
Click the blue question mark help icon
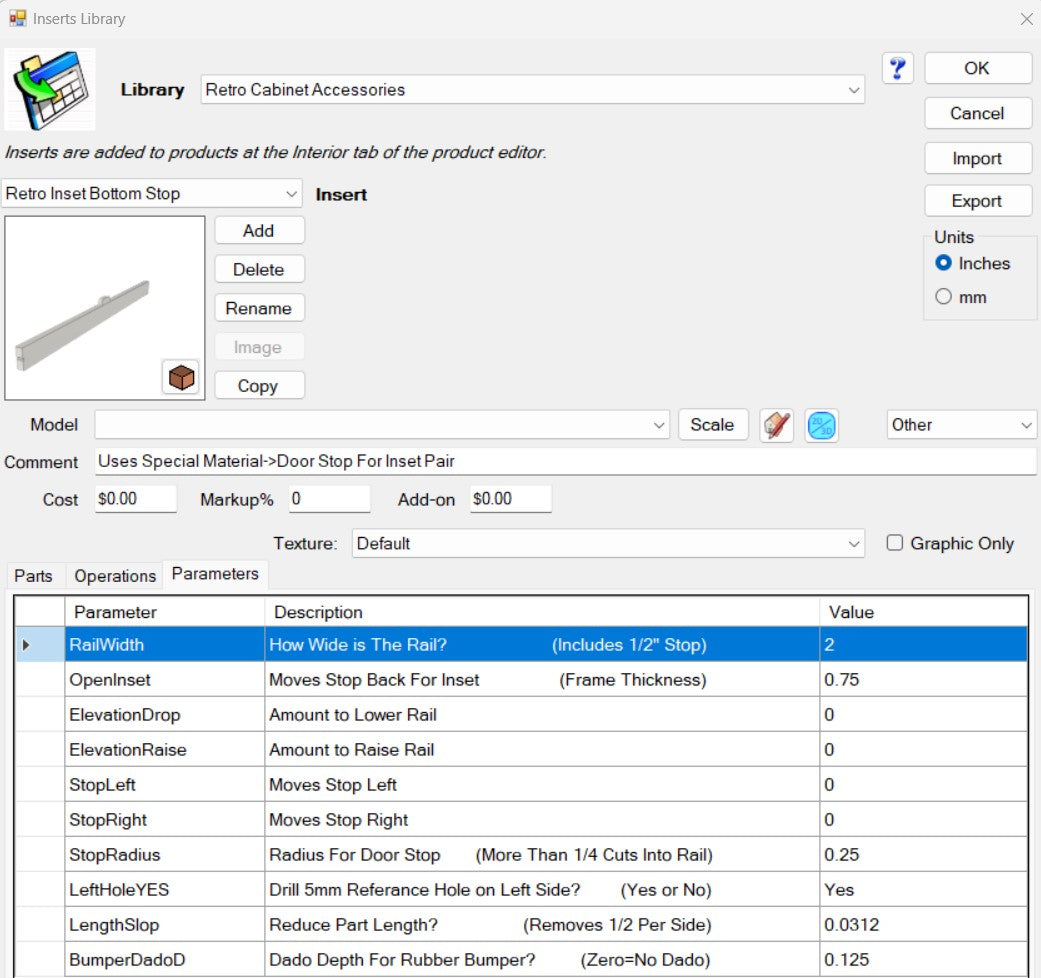(x=897, y=68)
